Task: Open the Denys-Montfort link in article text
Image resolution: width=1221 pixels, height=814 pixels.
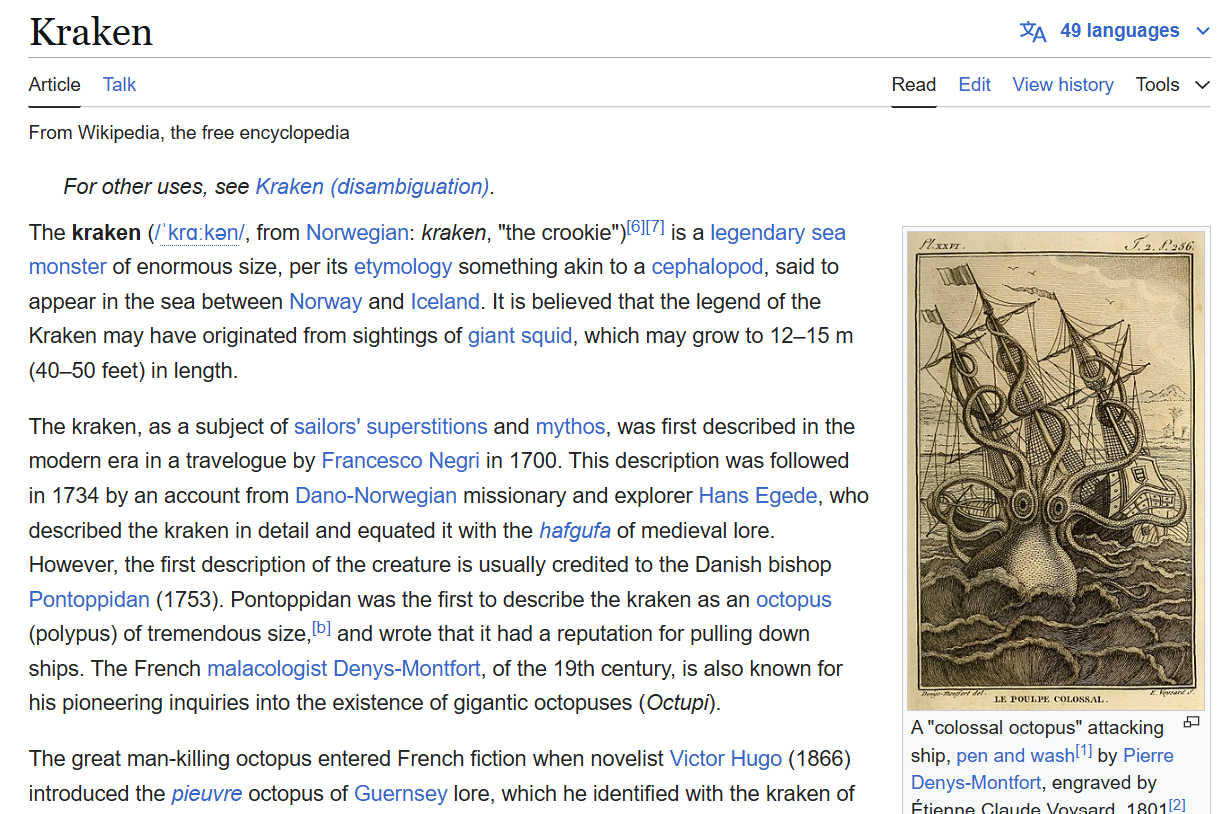Action: click(x=407, y=669)
